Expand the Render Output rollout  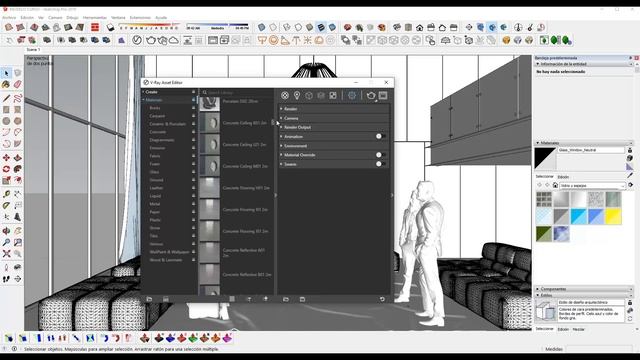pyautogui.click(x=334, y=127)
